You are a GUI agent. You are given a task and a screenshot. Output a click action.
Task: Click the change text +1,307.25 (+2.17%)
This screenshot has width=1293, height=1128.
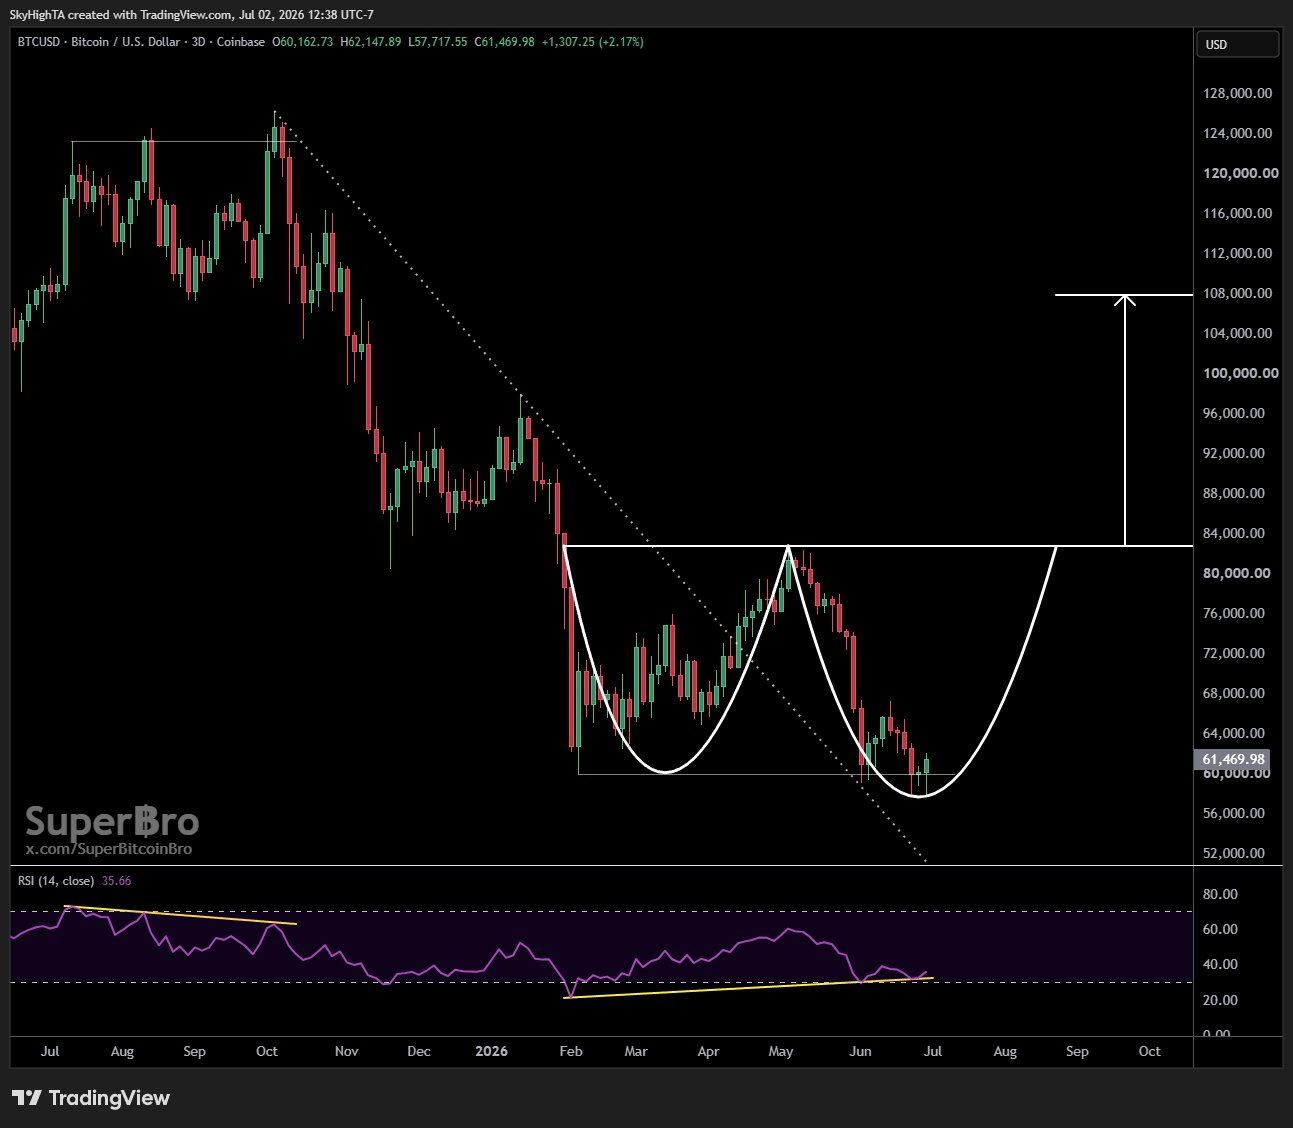tap(592, 42)
